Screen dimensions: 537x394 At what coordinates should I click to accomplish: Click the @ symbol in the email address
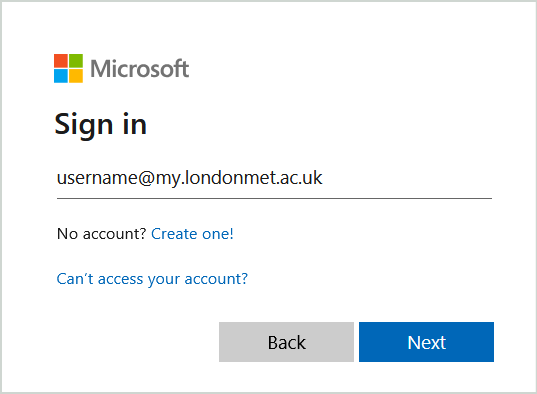tap(146, 178)
